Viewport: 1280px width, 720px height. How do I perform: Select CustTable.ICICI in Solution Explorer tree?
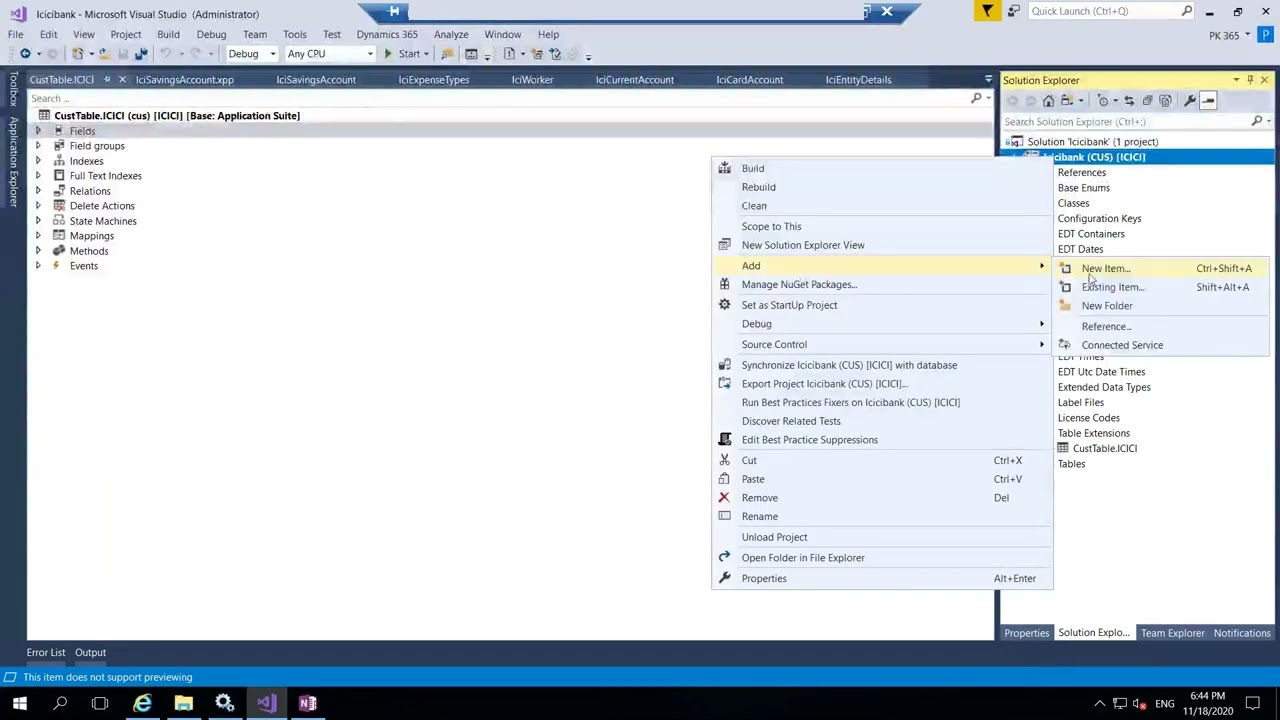[1104, 448]
